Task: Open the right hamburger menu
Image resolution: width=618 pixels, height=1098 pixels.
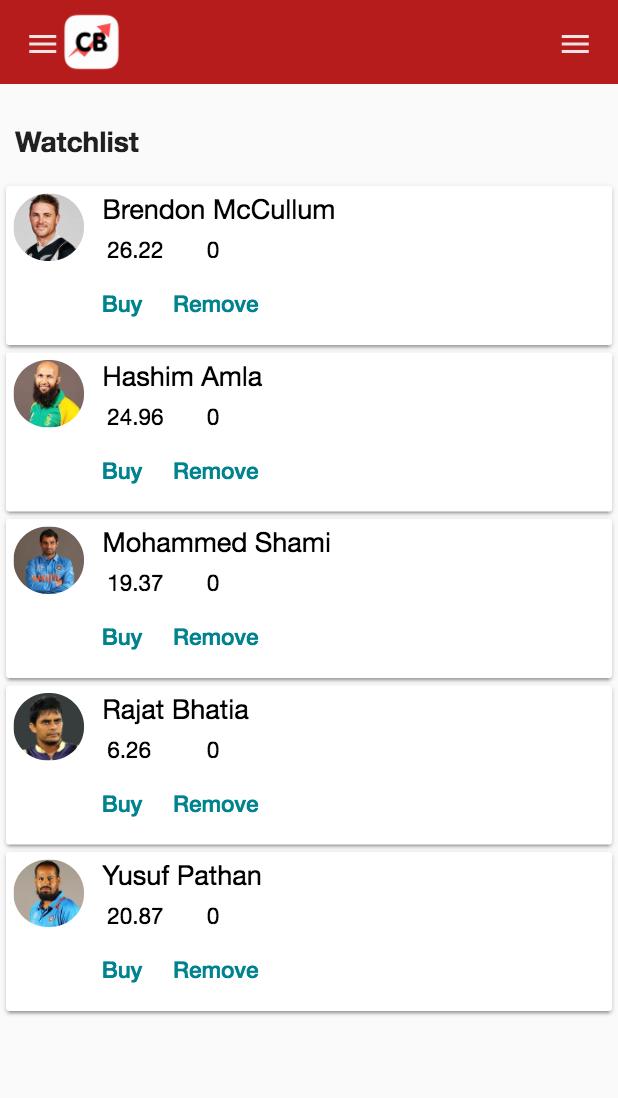Action: click(575, 44)
